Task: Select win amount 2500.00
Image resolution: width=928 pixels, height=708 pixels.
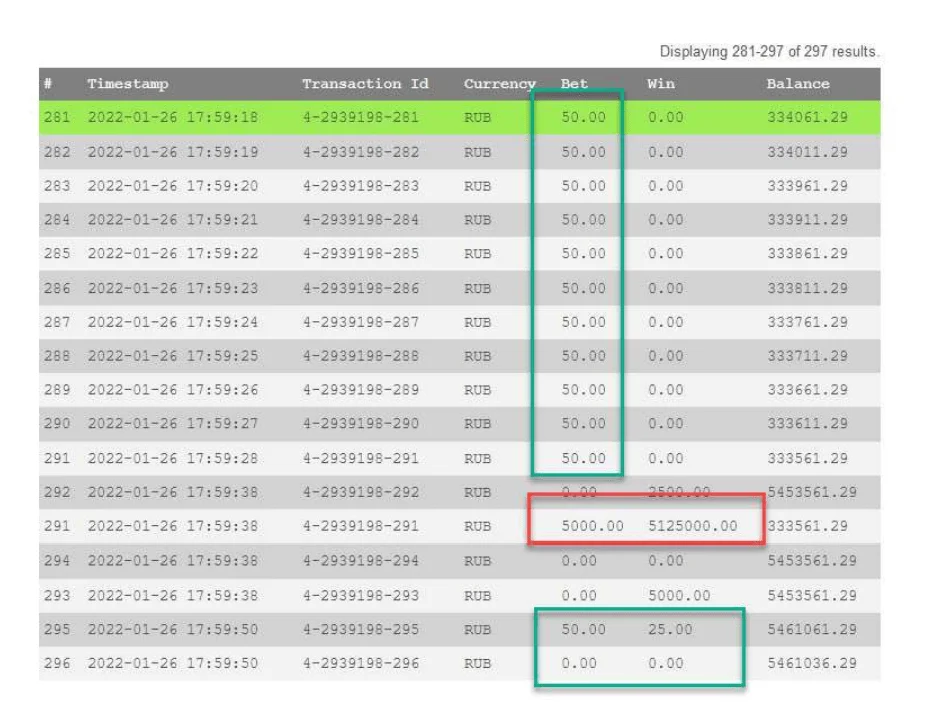Action: (x=679, y=492)
